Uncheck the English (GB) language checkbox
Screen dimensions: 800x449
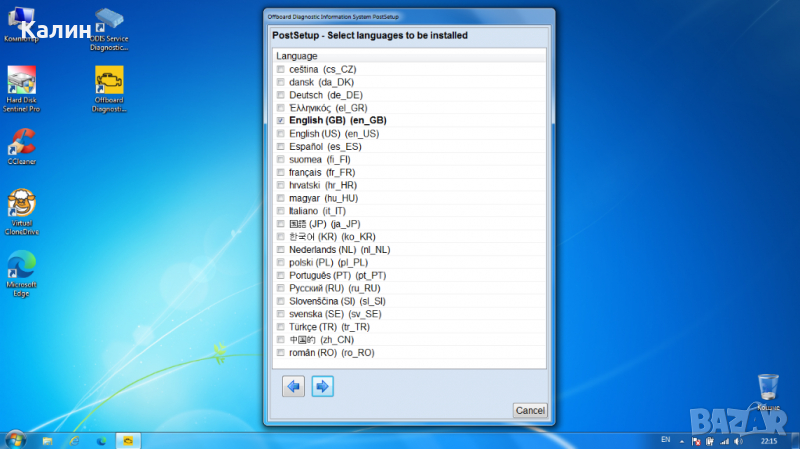tap(279, 120)
